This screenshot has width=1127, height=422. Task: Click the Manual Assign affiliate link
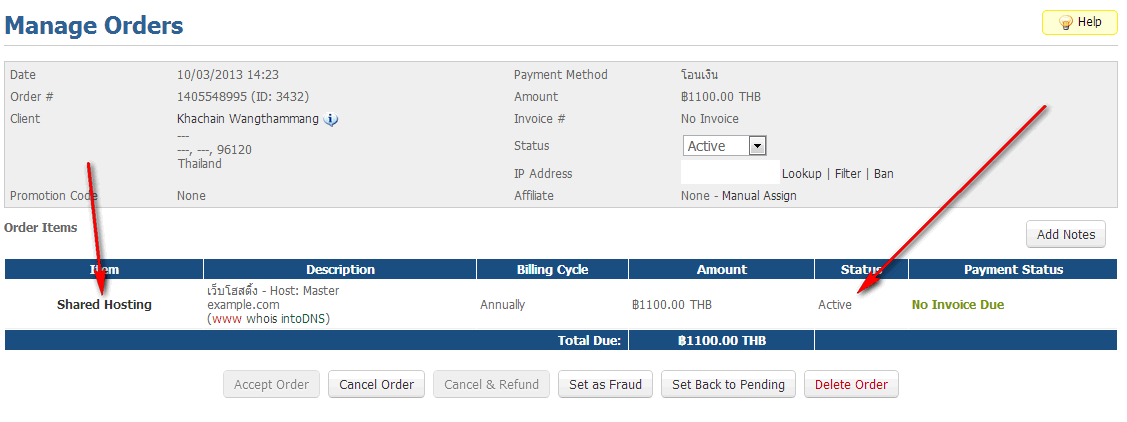759,196
